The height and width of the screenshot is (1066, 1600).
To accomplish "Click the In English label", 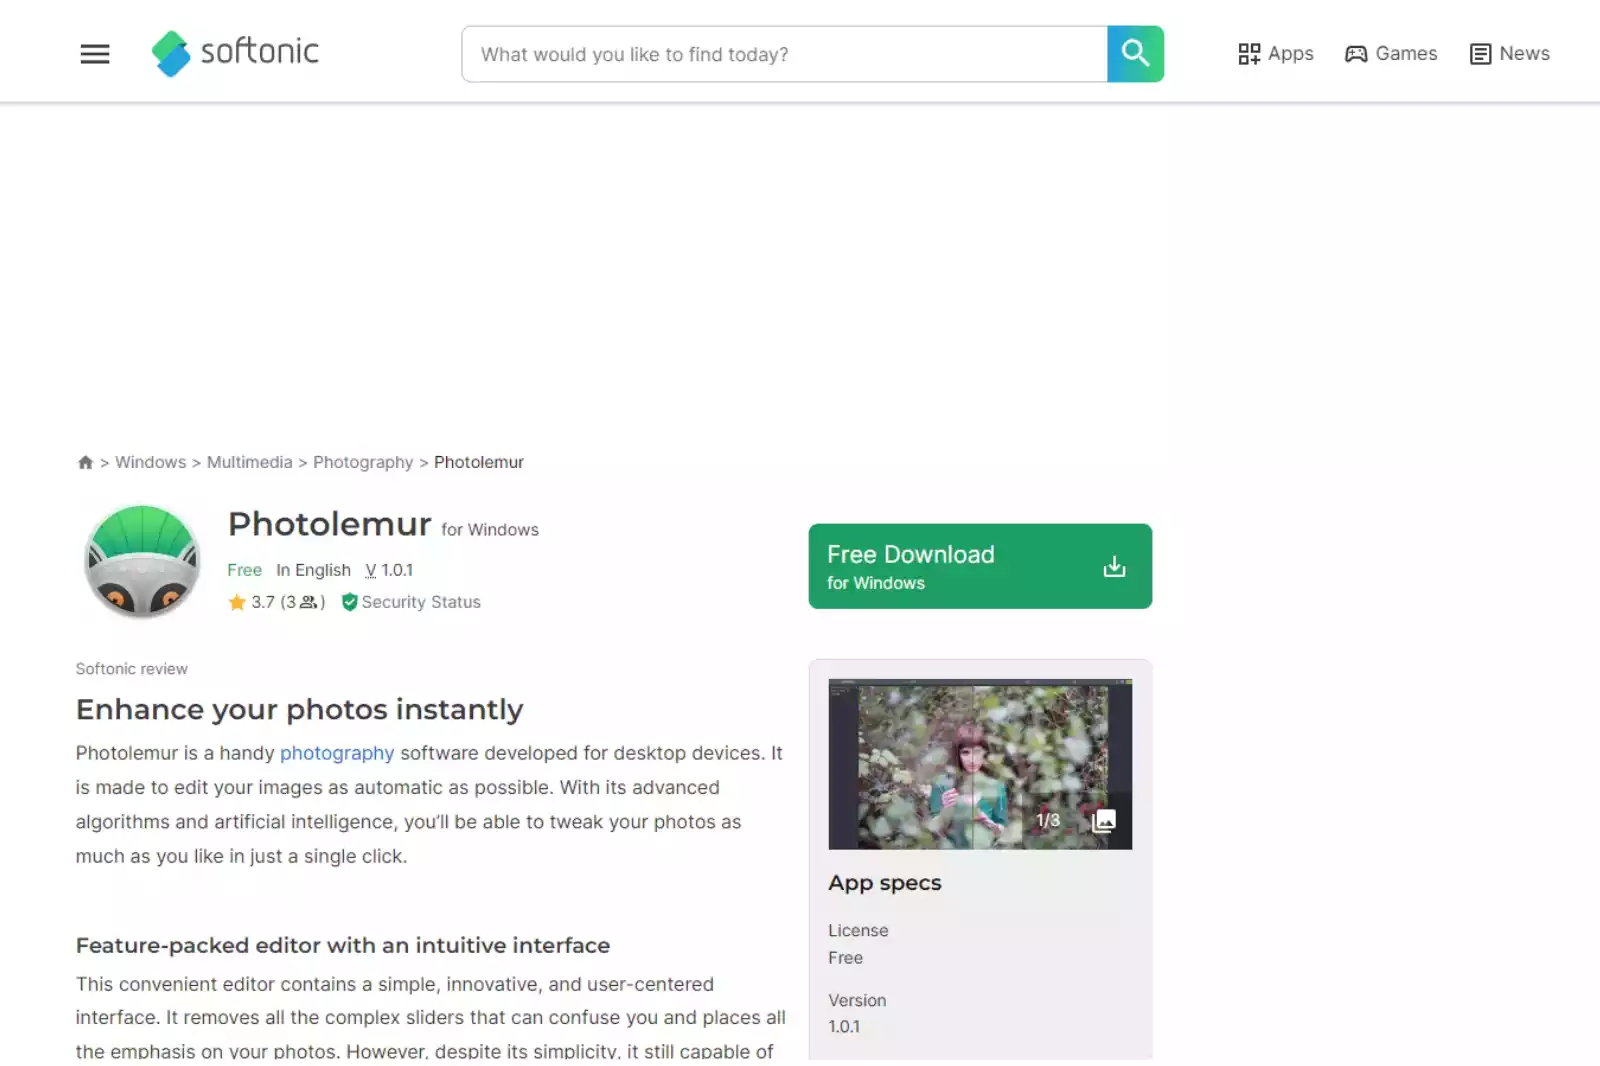I will pyautogui.click(x=314, y=570).
